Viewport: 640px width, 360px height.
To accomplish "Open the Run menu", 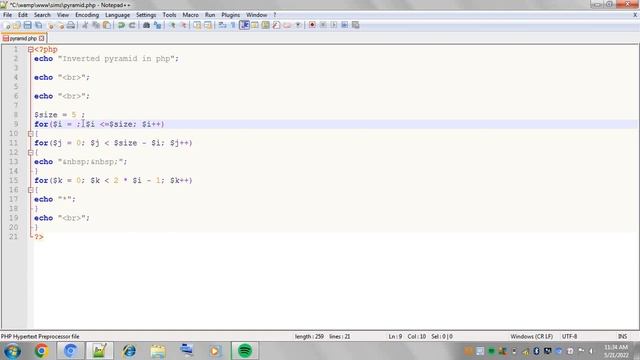I will [x=210, y=15].
